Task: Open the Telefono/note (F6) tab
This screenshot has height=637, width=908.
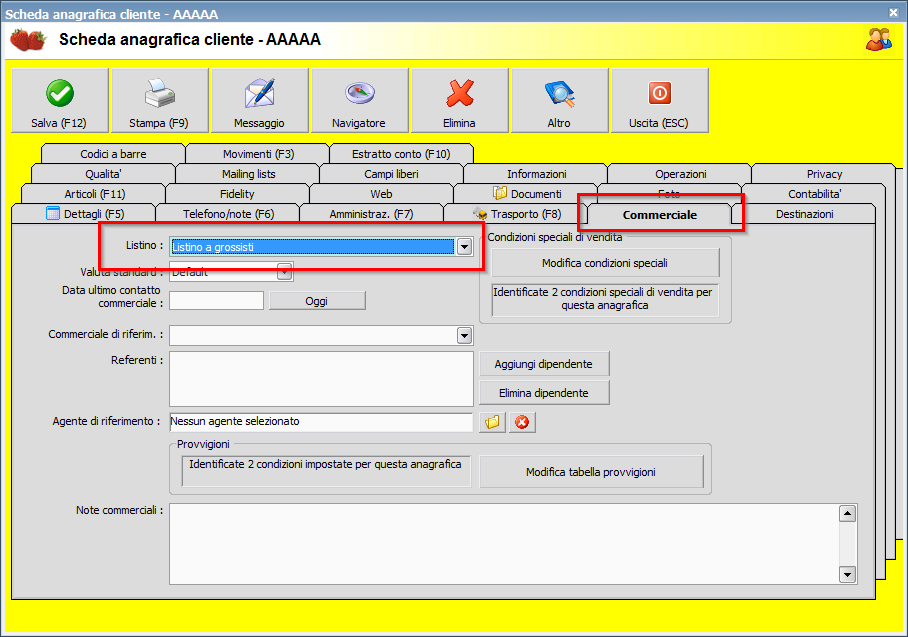Action: click(x=228, y=214)
